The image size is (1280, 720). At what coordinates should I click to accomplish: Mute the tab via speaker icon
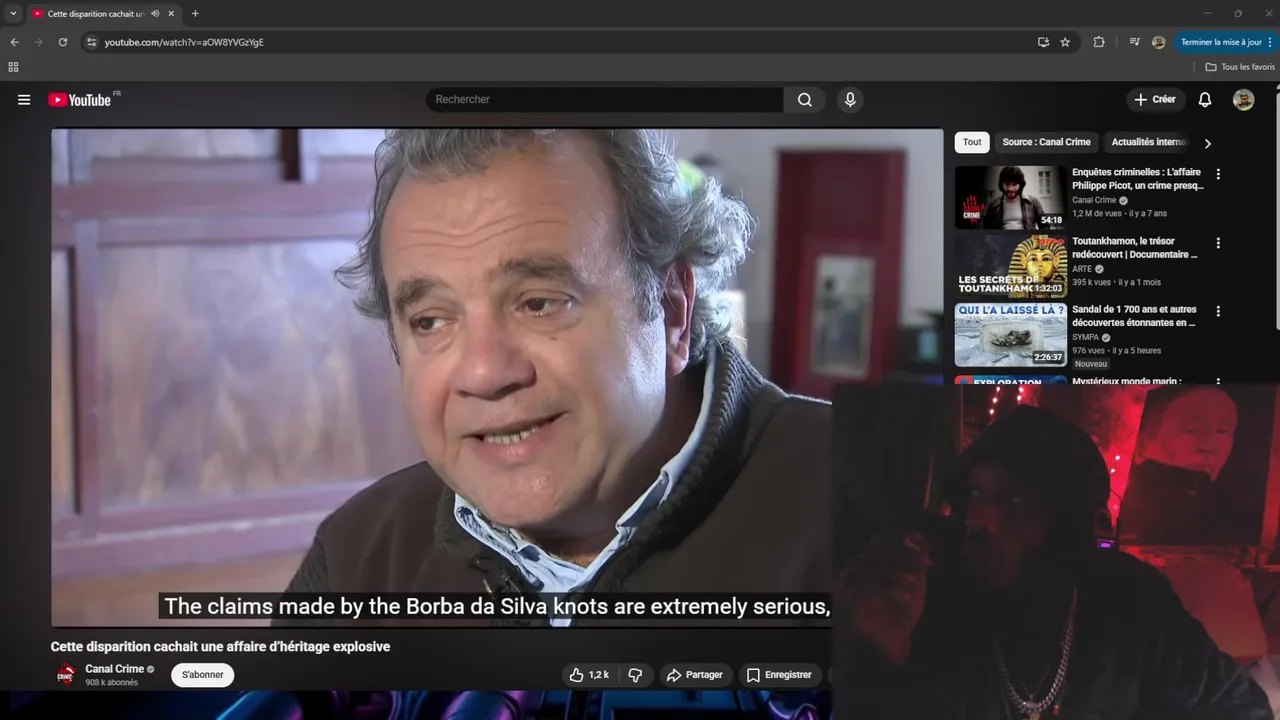point(155,14)
